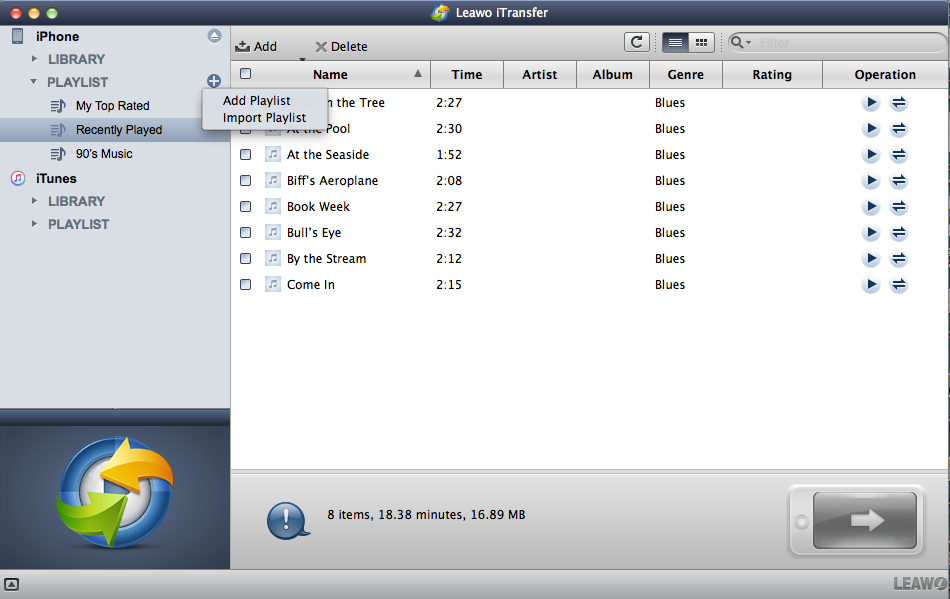Toggle the select-all checkbox in header
This screenshot has height=599, width=950.
[x=246, y=74]
